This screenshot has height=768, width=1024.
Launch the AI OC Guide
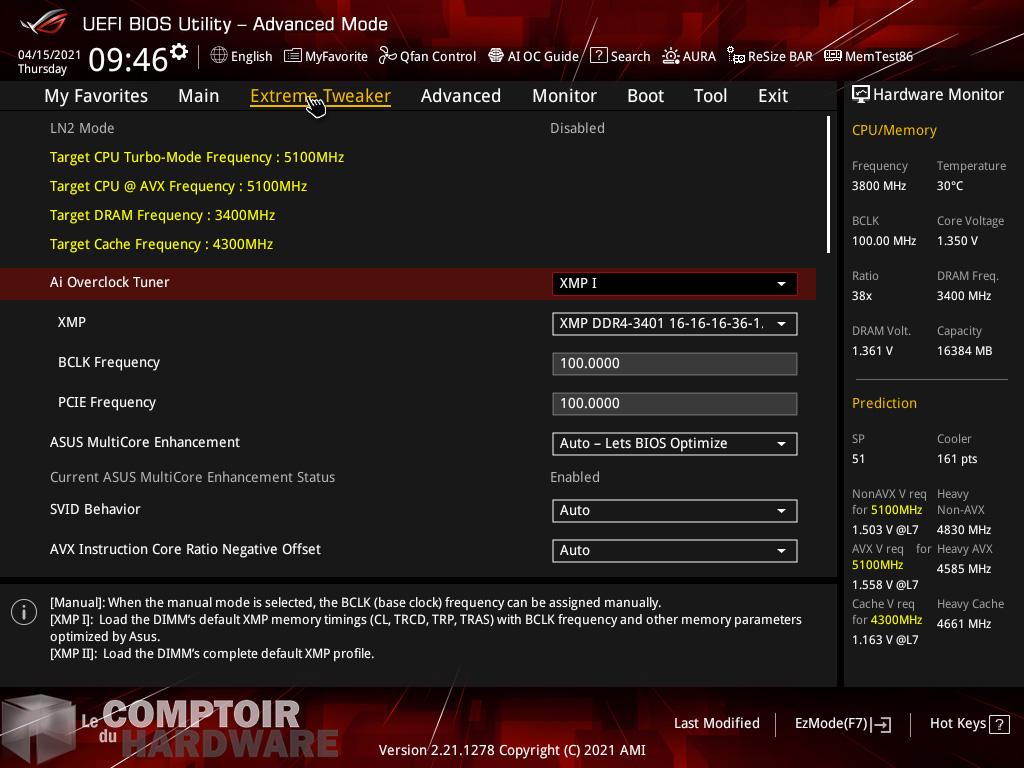[x=533, y=56]
